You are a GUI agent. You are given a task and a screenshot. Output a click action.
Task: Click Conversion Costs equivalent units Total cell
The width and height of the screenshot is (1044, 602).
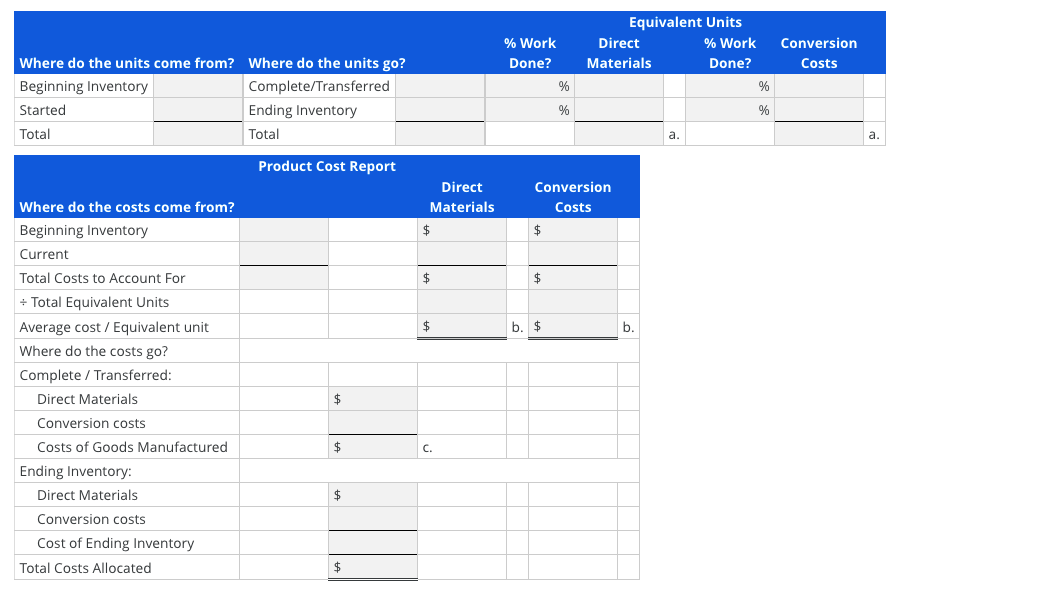pyautogui.click(x=818, y=134)
